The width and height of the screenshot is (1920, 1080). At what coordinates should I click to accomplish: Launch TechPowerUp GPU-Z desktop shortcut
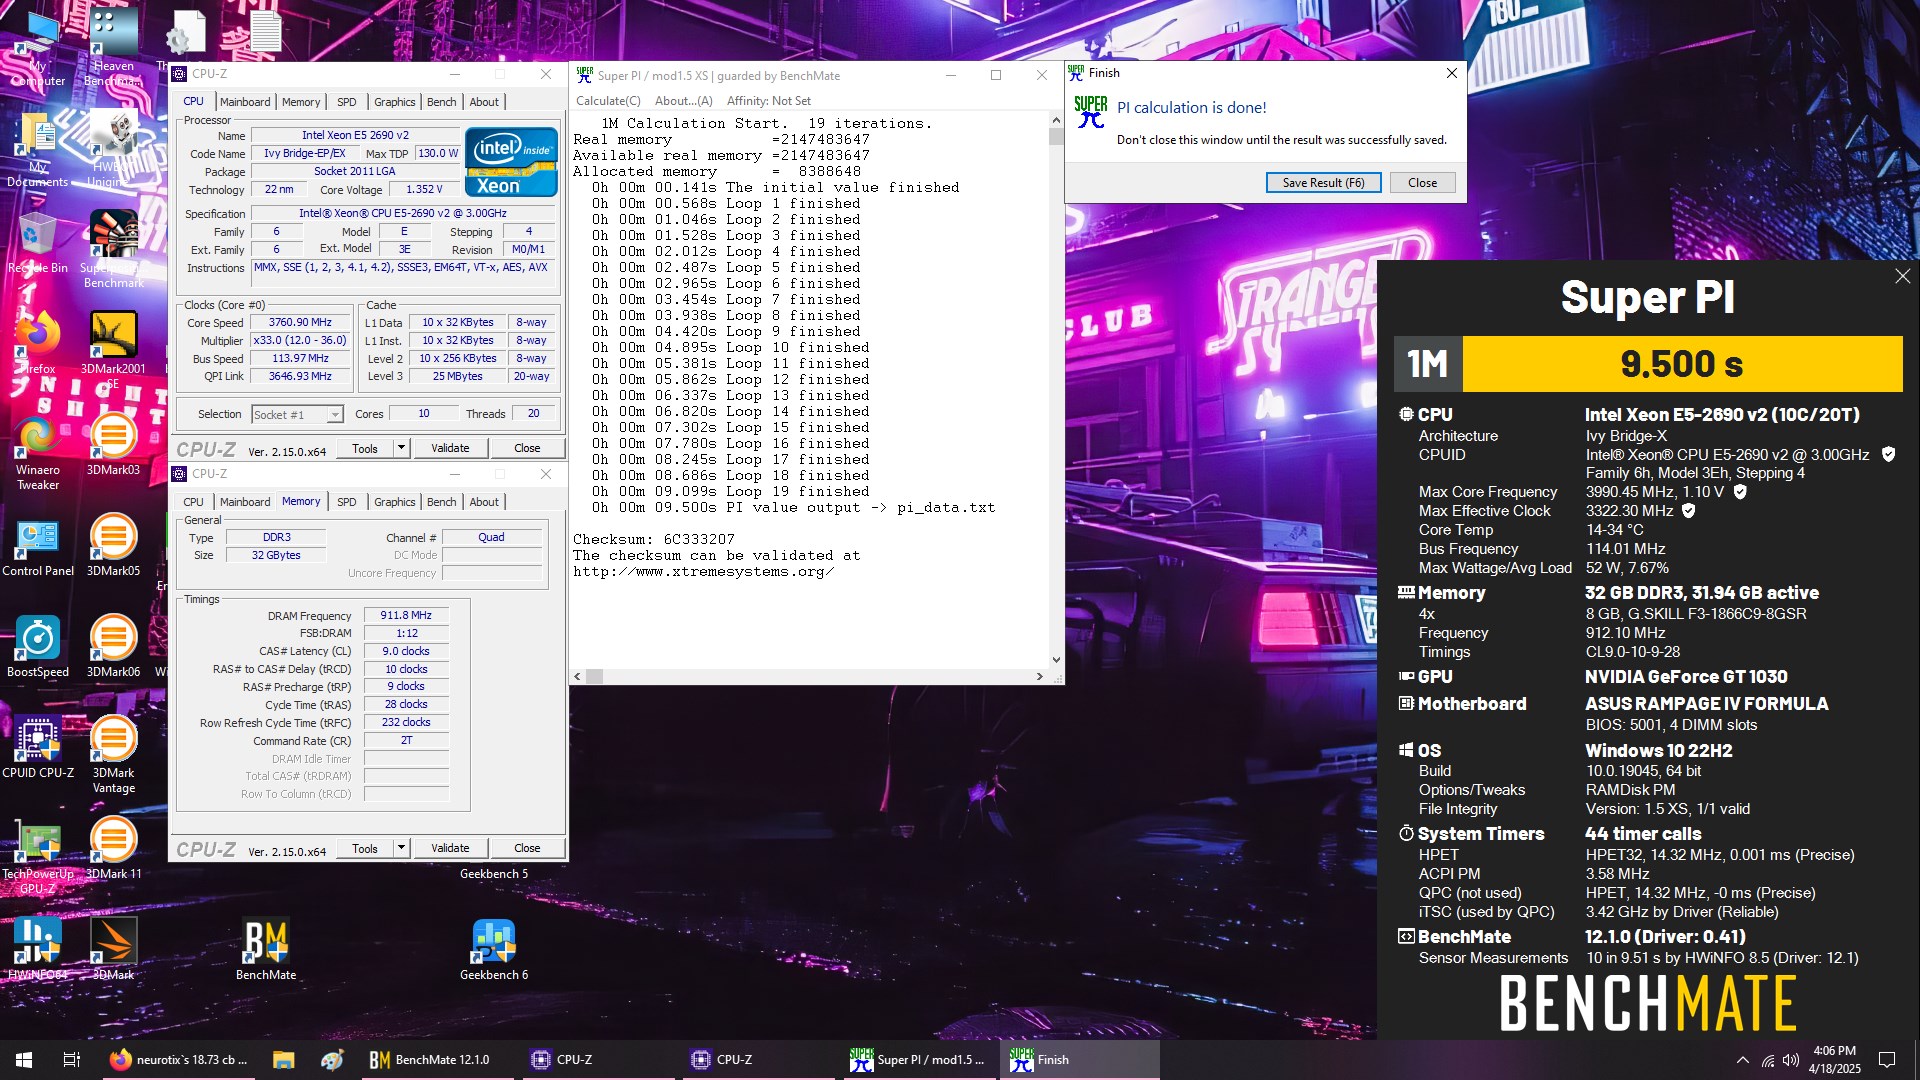[x=38, y=856]
